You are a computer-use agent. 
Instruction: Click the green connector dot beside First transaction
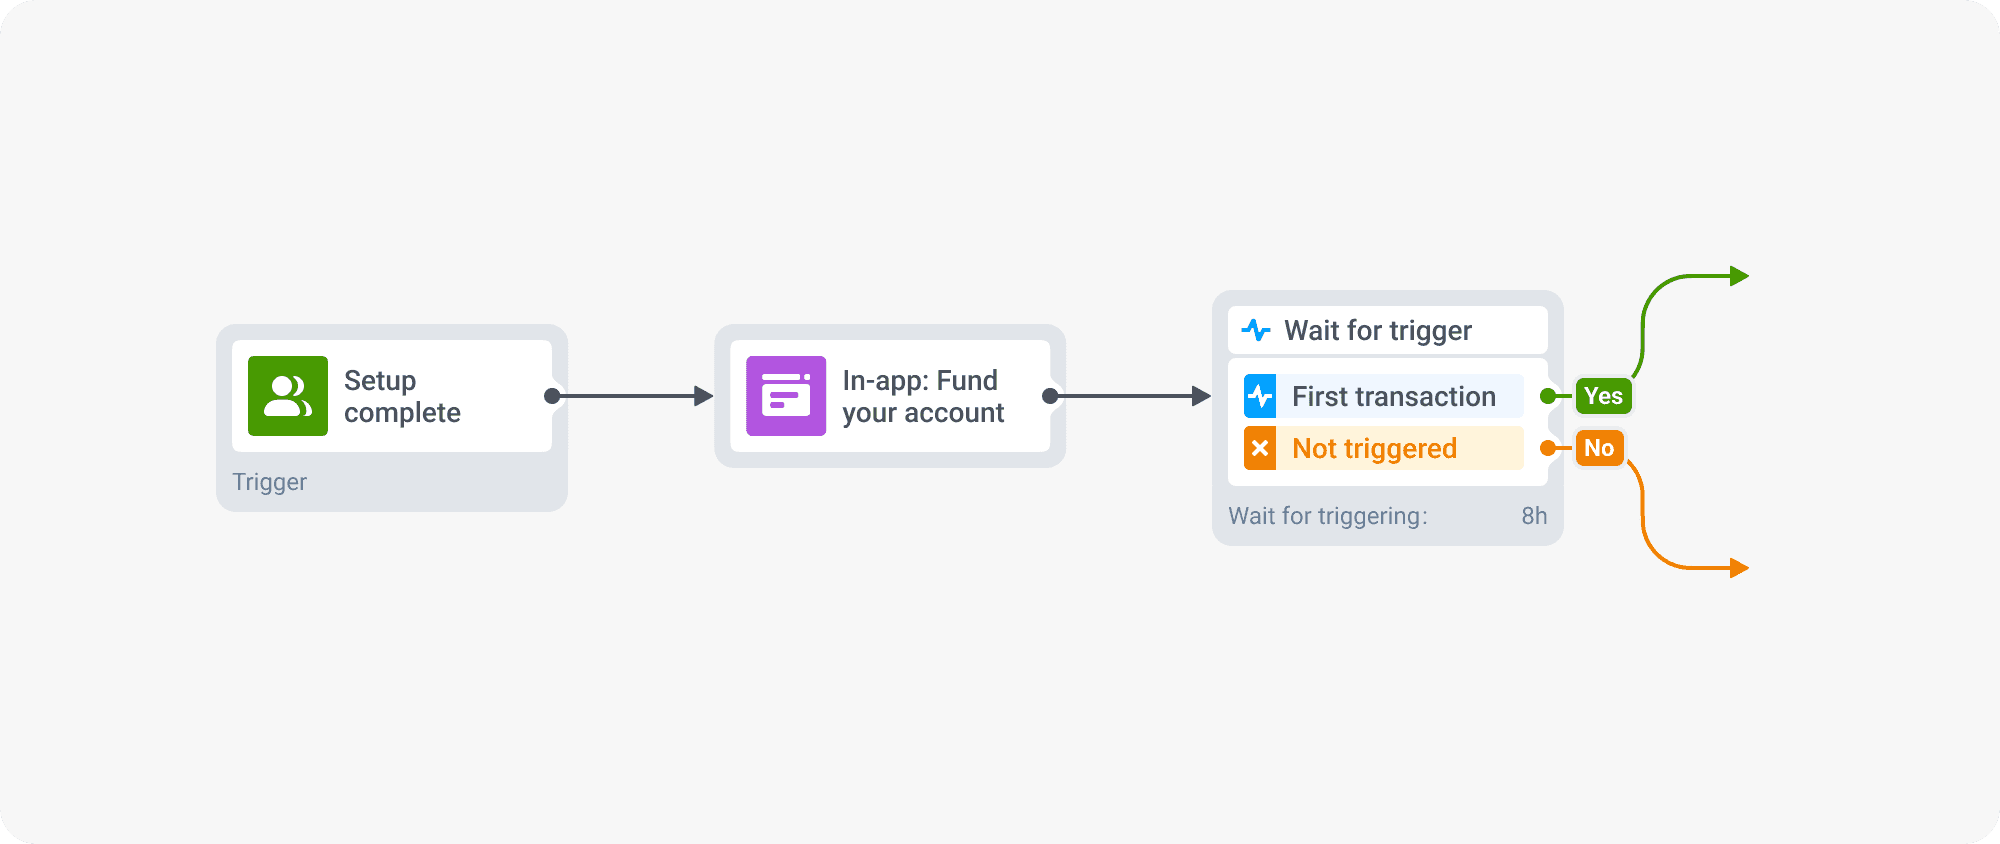pos(1548,396)
